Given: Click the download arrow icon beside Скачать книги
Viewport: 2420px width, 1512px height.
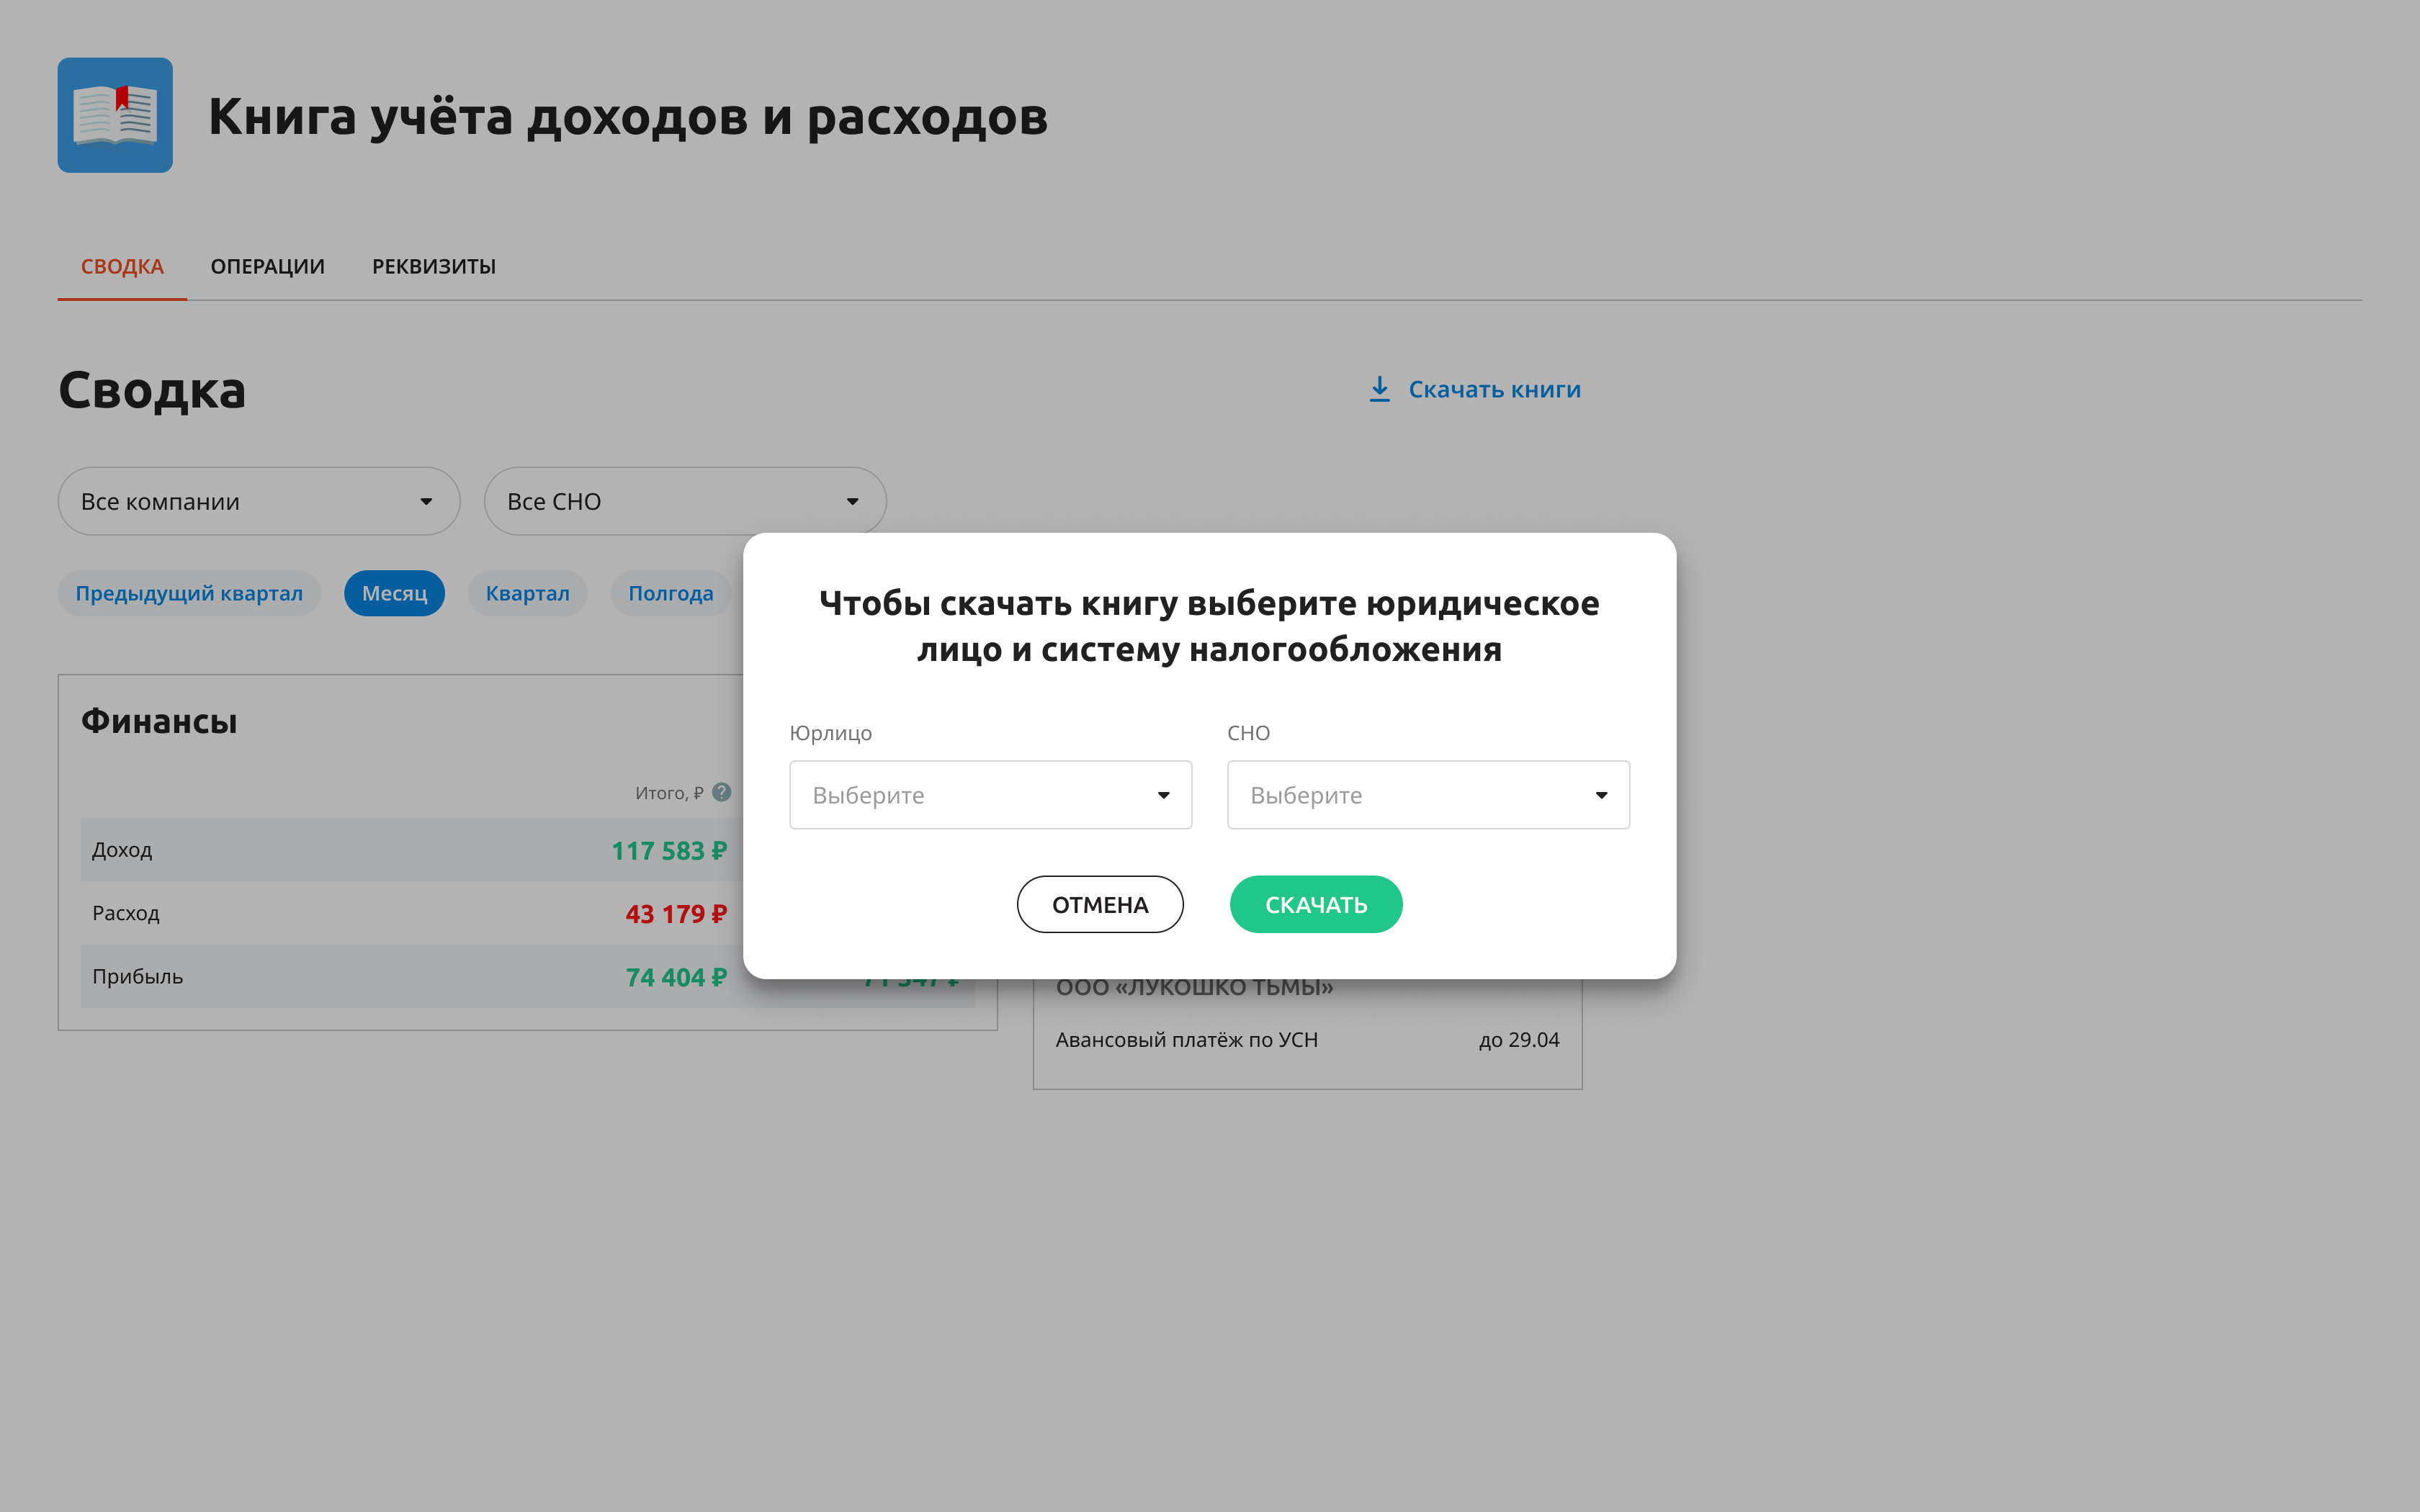Looking at the screenshot, I should pos(1379,389).
